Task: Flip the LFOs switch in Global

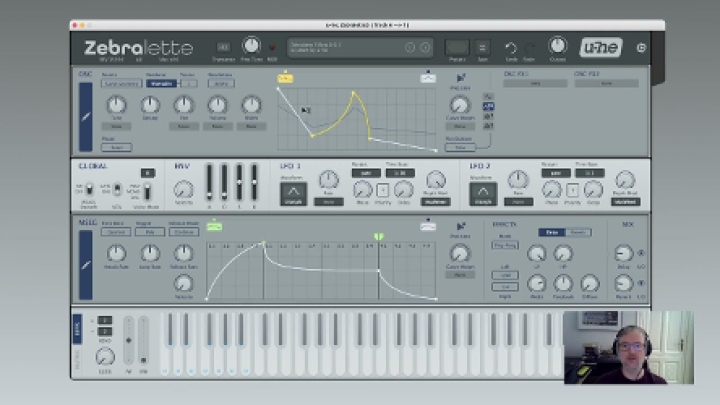Action: point(118,189)
